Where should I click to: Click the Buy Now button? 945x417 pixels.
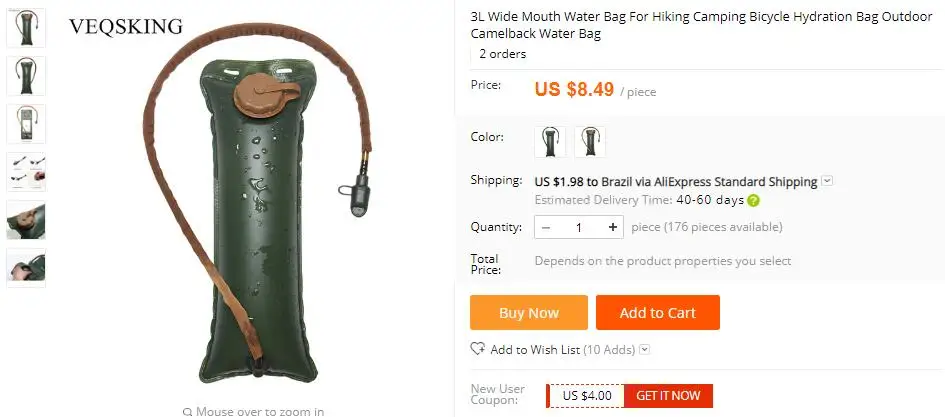(x=529, y=312)
